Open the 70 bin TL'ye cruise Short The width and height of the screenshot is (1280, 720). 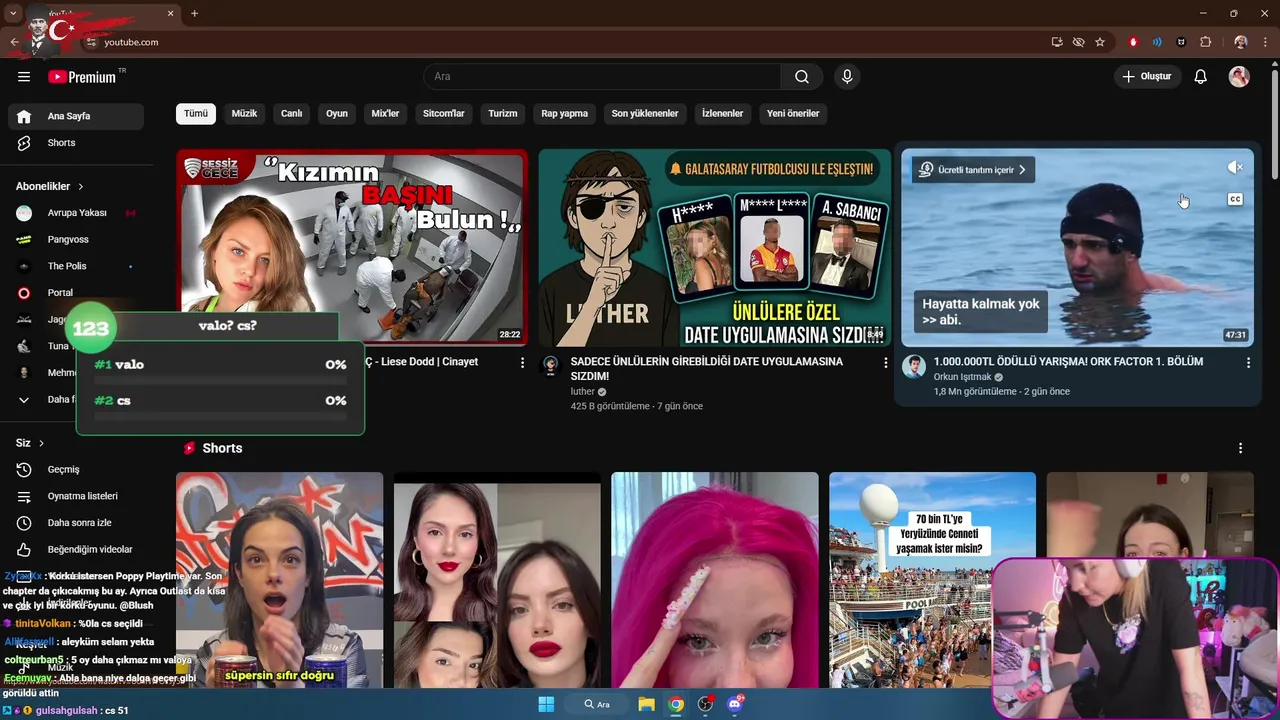(x=932, y=580)
